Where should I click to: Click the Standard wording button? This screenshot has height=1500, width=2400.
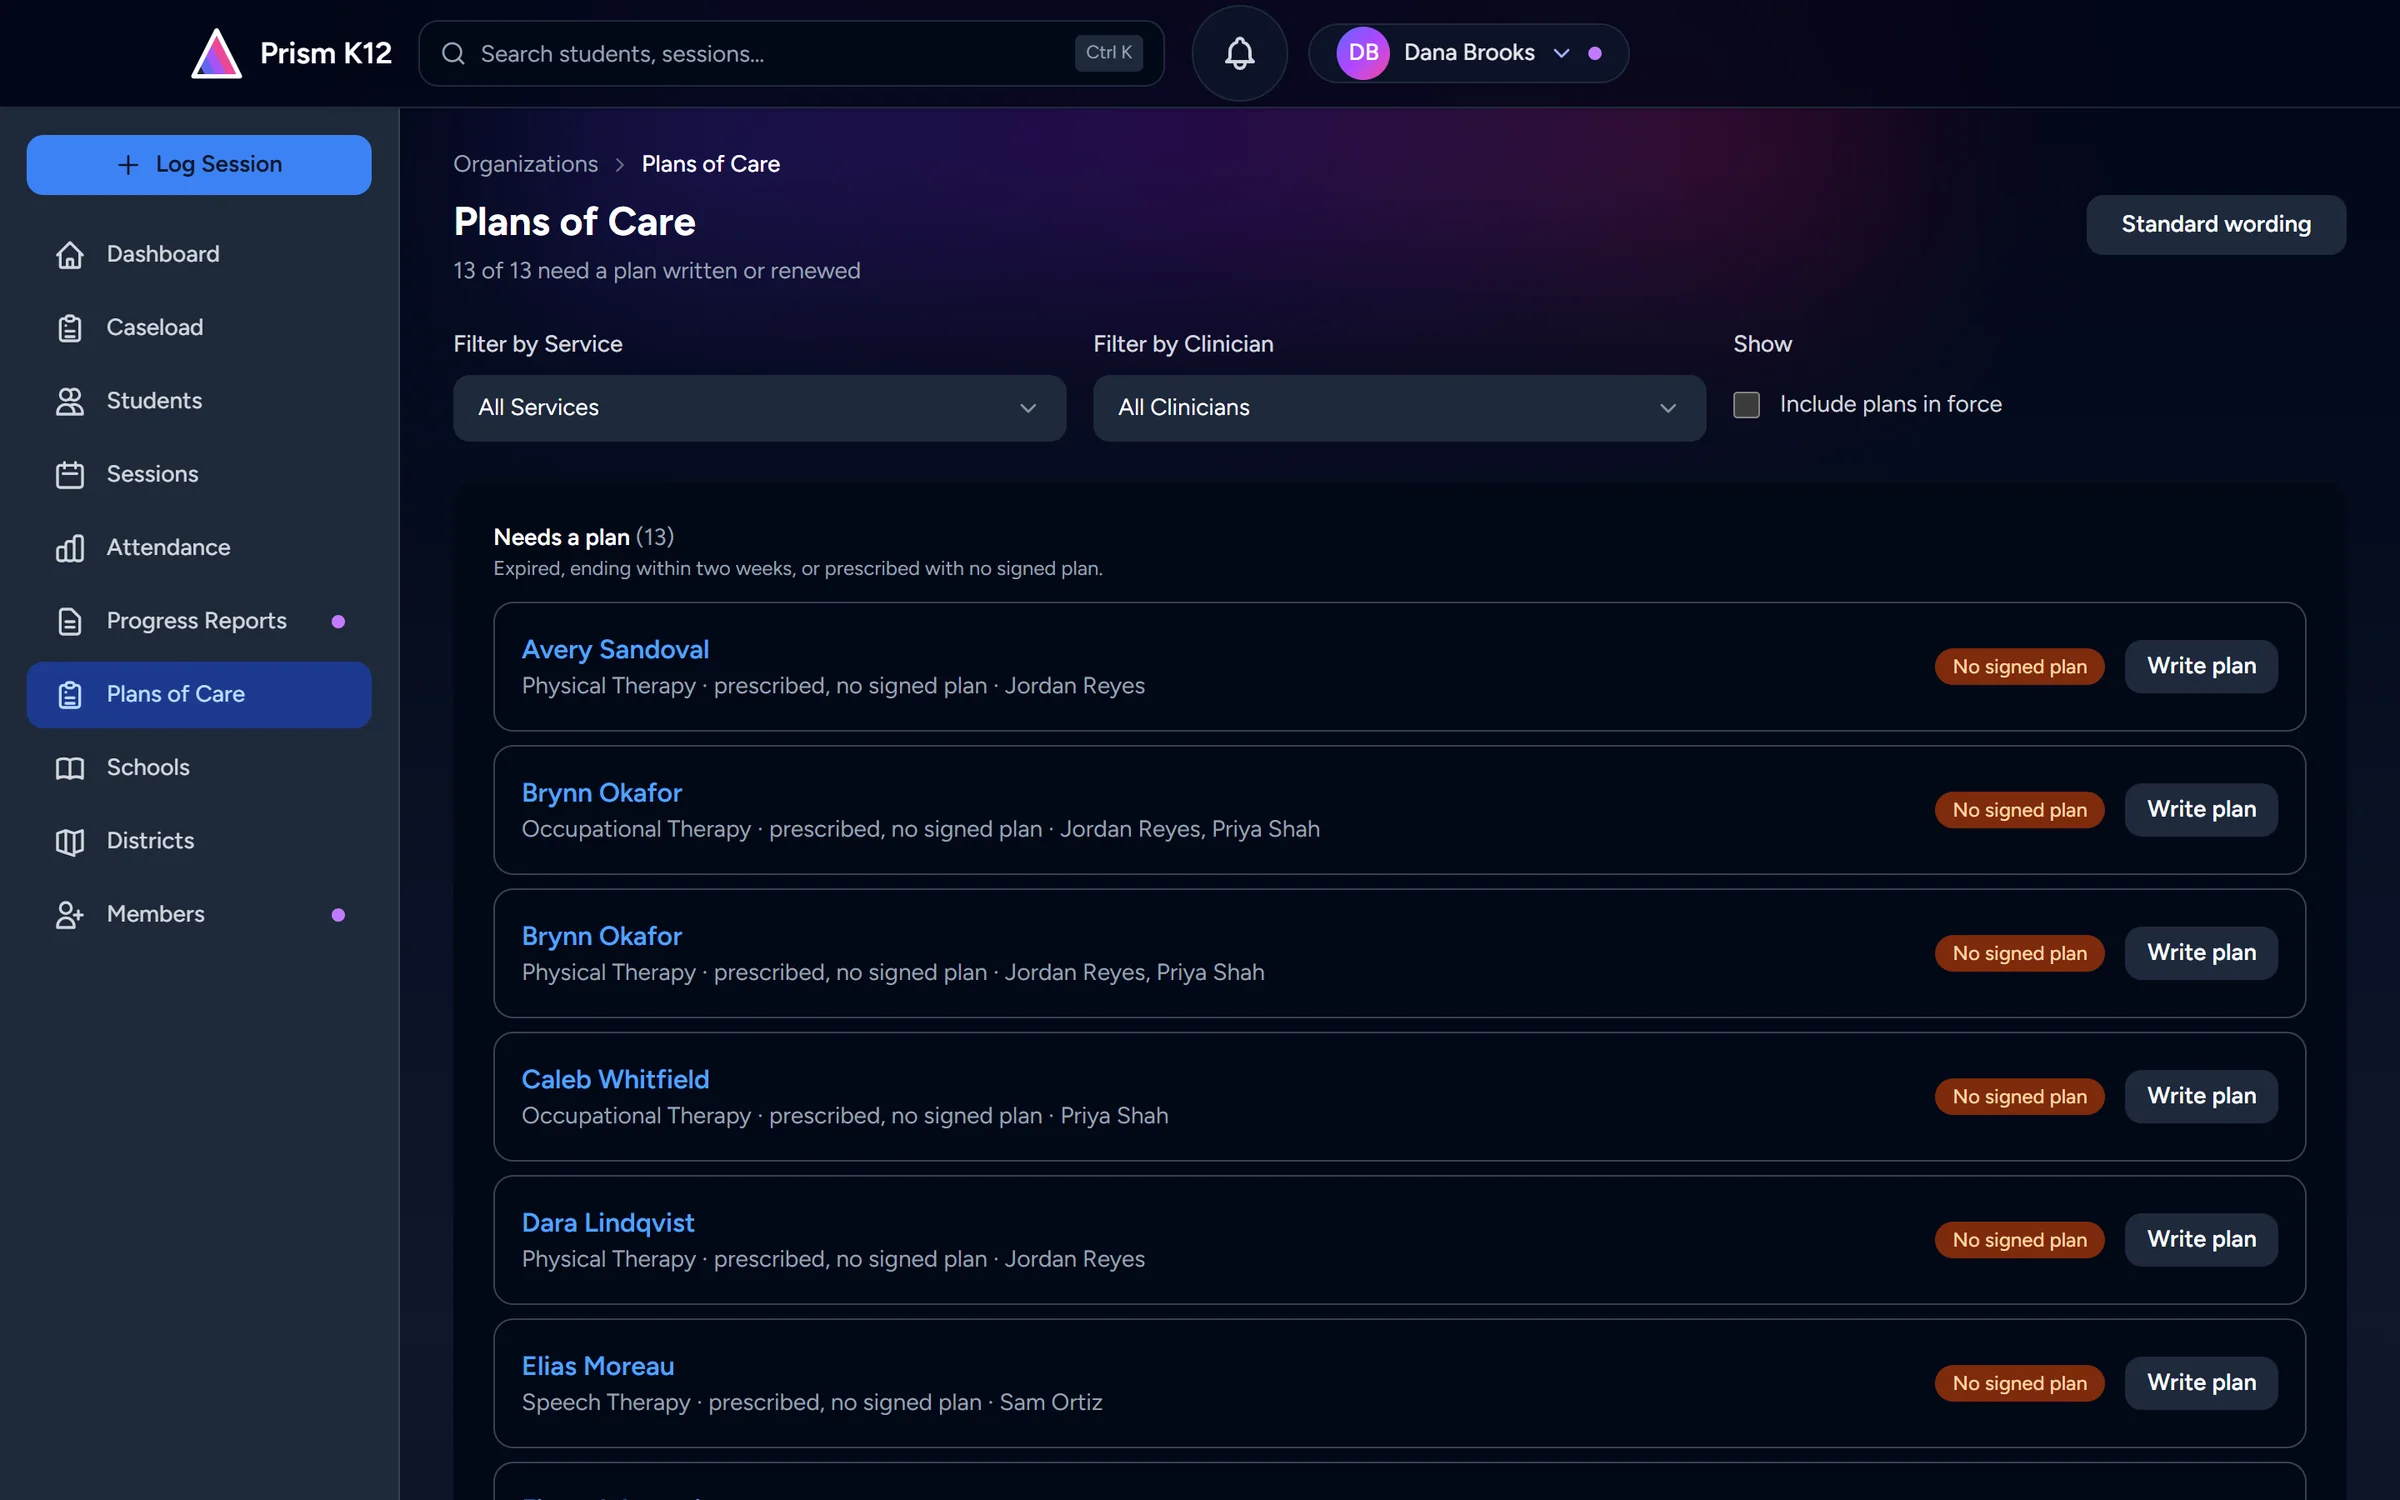click(2216, 224)
